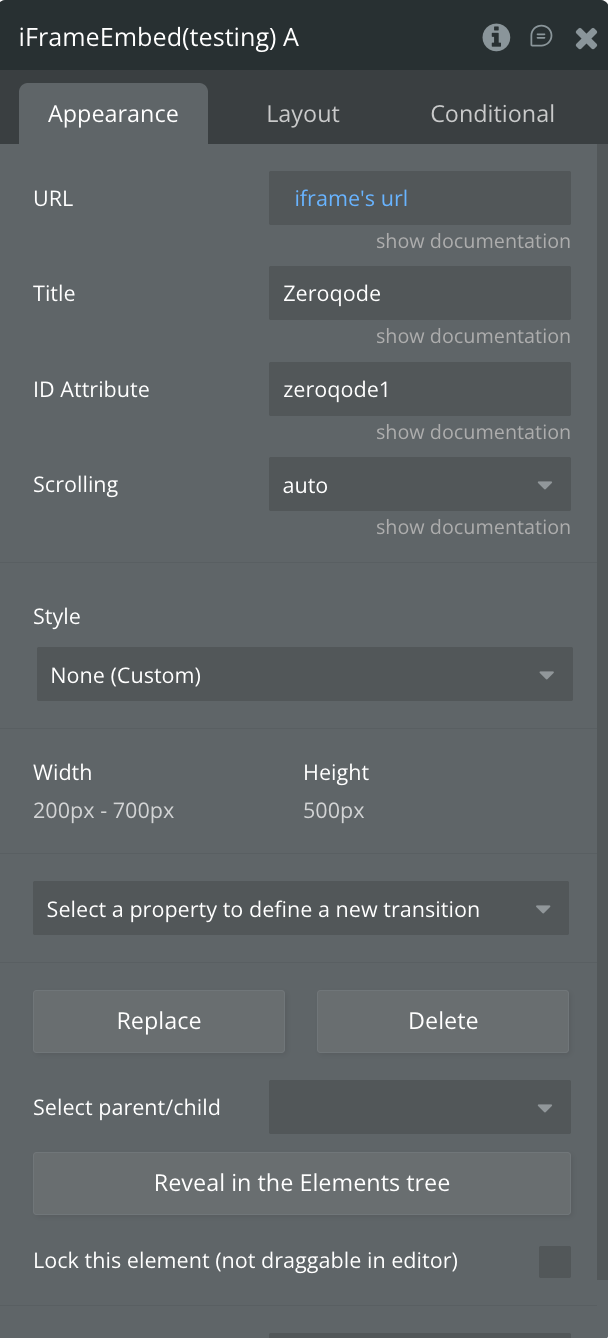Screen dimensions: 608x1338
Task: Open the Select parent/child dropdown
Action: pyautogui.click(x=419, y=1107)
